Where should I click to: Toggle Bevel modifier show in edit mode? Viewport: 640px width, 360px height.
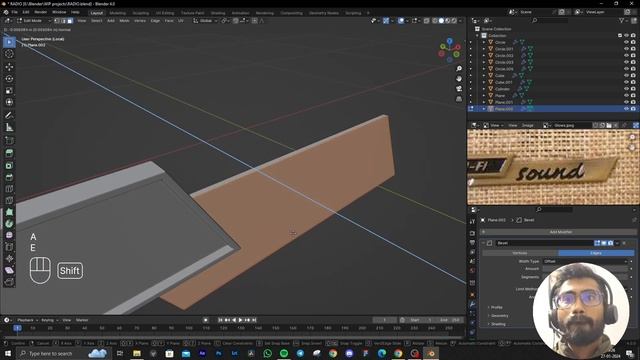tap(597, 243)
